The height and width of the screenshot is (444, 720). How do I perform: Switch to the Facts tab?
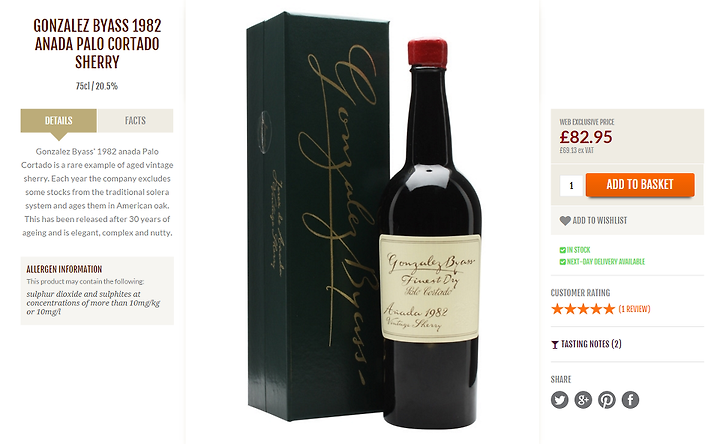click(x=135, y=121)
